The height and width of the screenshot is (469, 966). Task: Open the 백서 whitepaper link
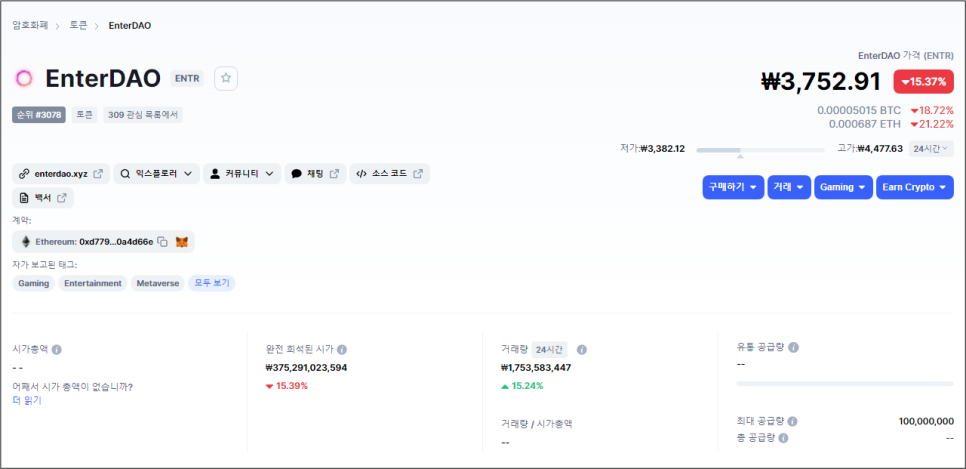tap(43, 198)
